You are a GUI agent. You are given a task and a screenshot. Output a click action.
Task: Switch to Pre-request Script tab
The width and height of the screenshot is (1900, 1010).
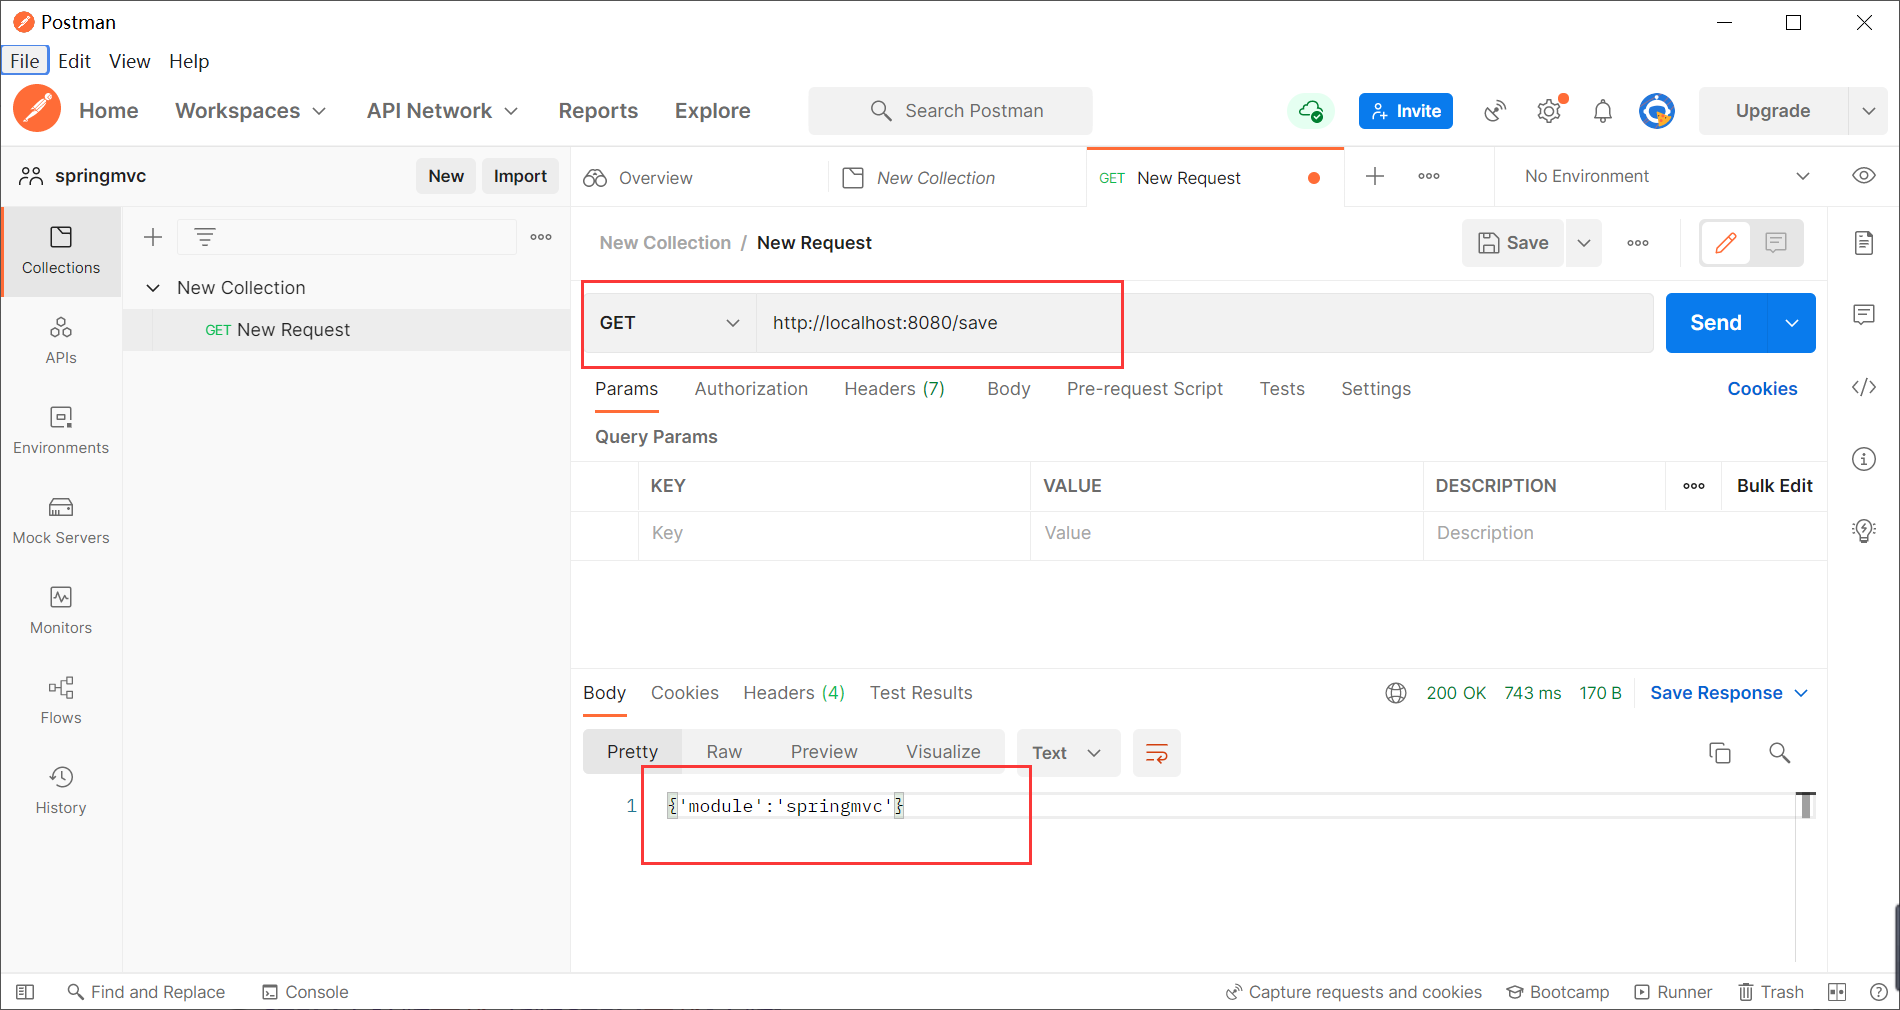(x=1145, y=389)
